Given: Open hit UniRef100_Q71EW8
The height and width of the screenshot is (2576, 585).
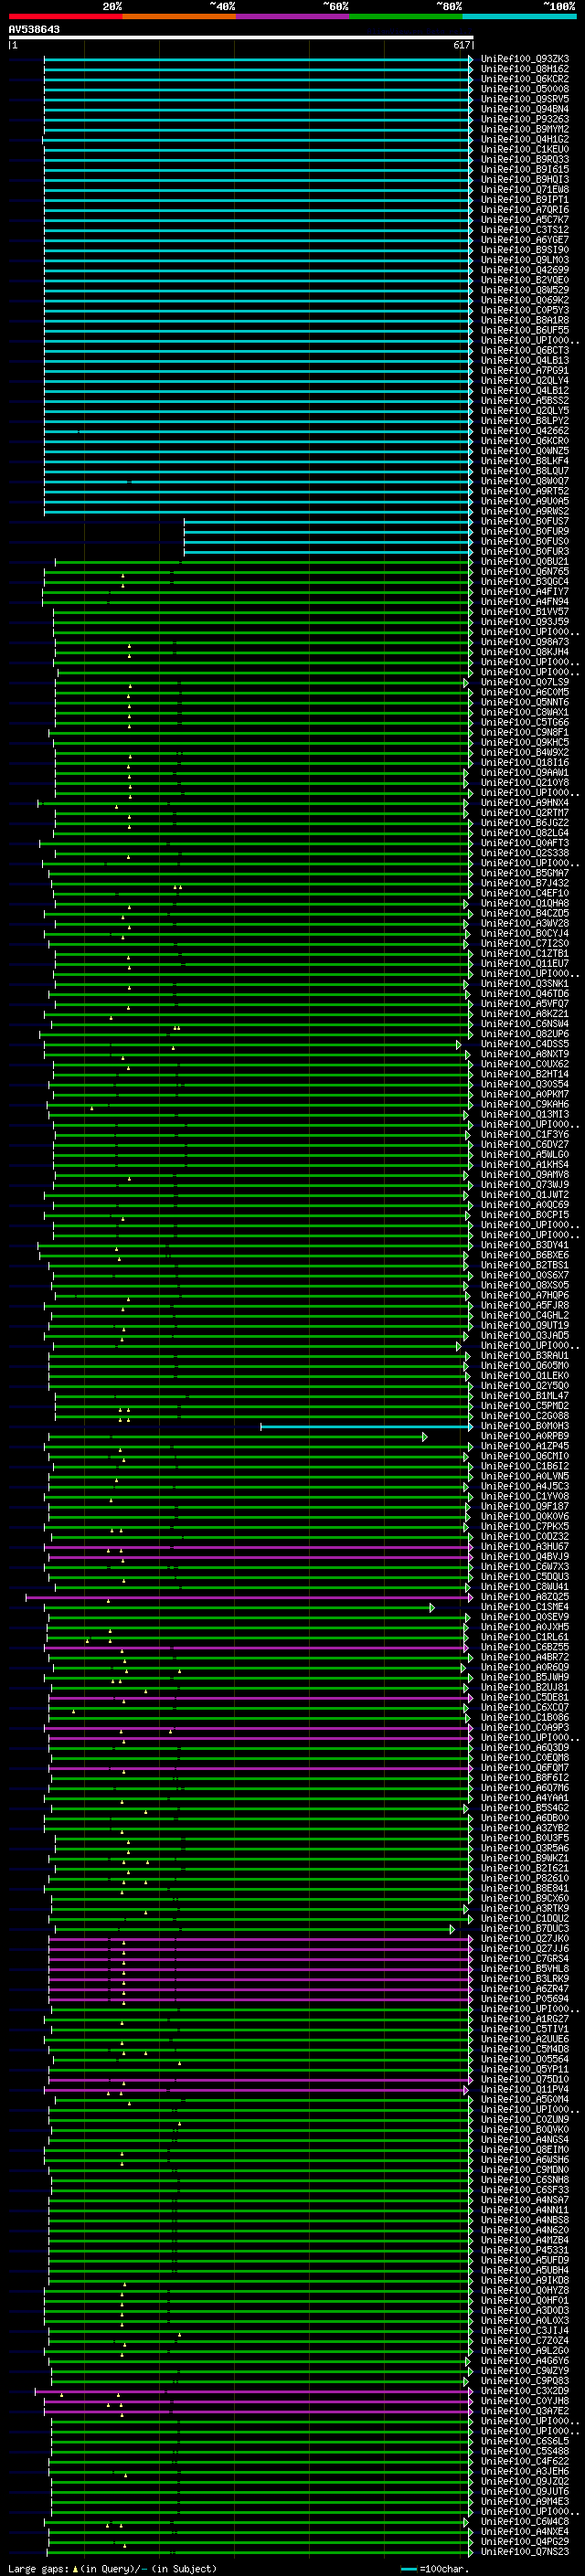Looking at the screenshot, I should [525, 190].
